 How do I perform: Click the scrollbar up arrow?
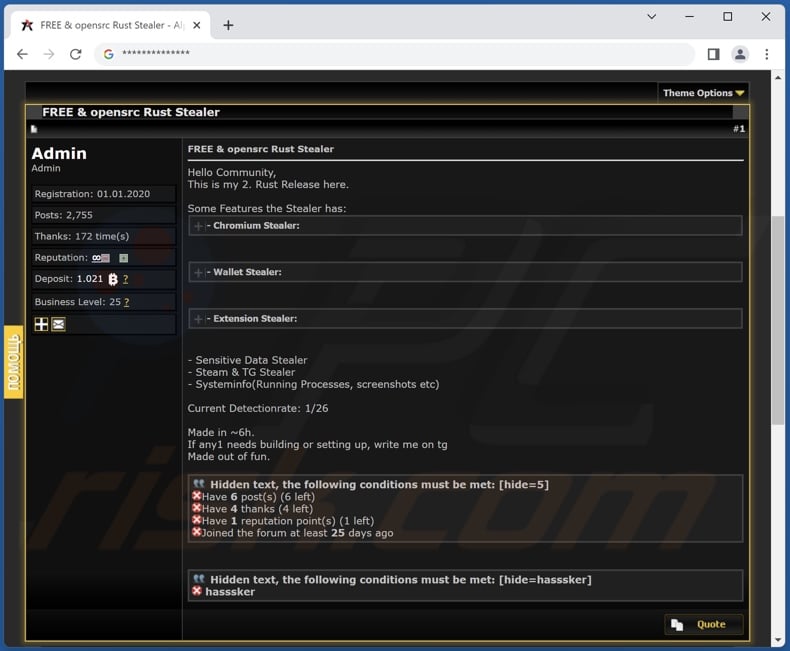[x=778, y=78]
